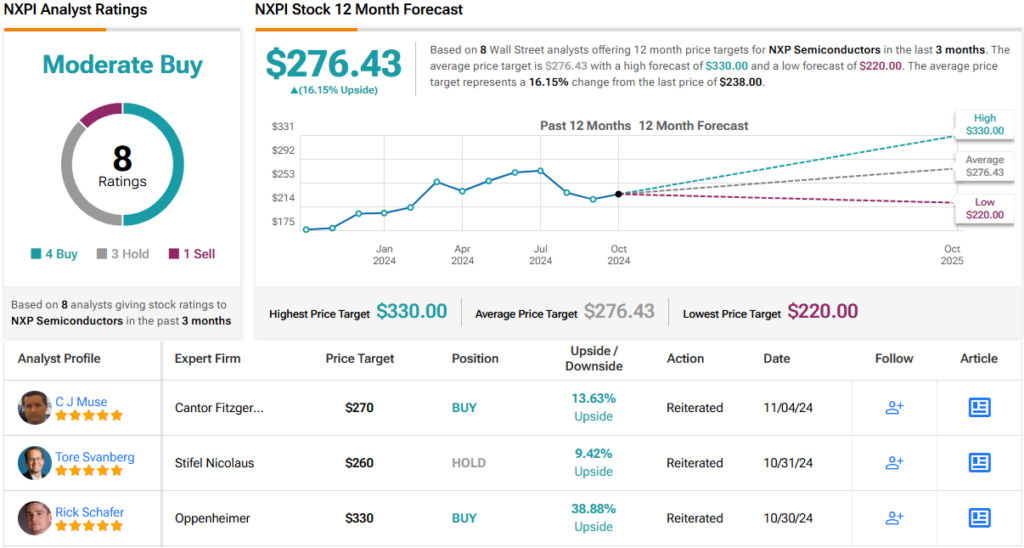Viewport: 1024px width, 548px height.
Task: Click the Price Target column header
Action: (x=360, y=359)
